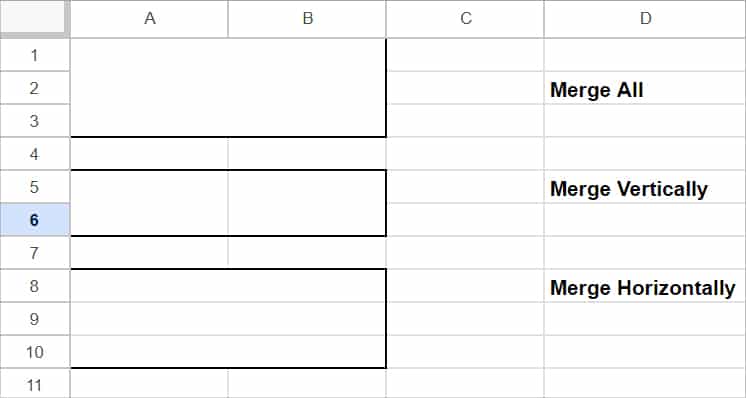
Task: Select row 10 header
Action: [x=35, y=352]
